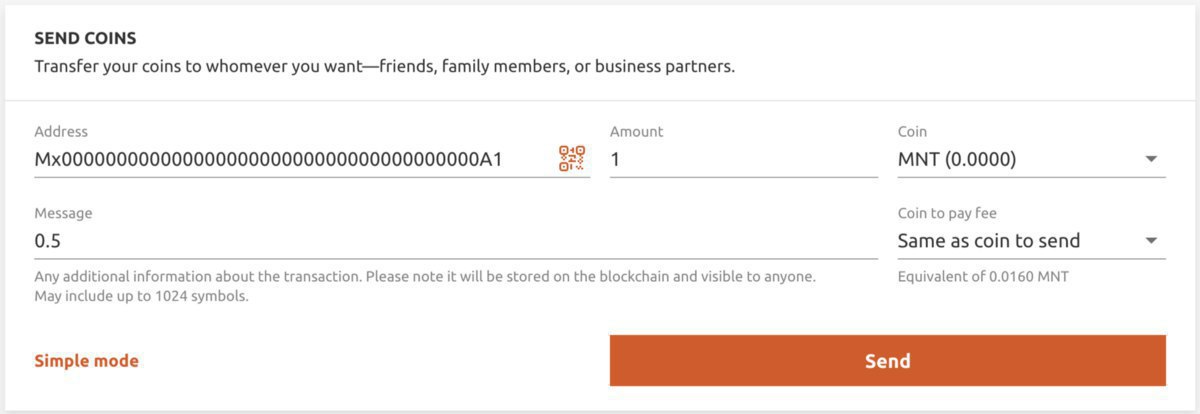Image resolution: width=1200 pixels, height=414 pixels.
Task: Select the 'Coin to pay fee' label
Action: [947, 213]
